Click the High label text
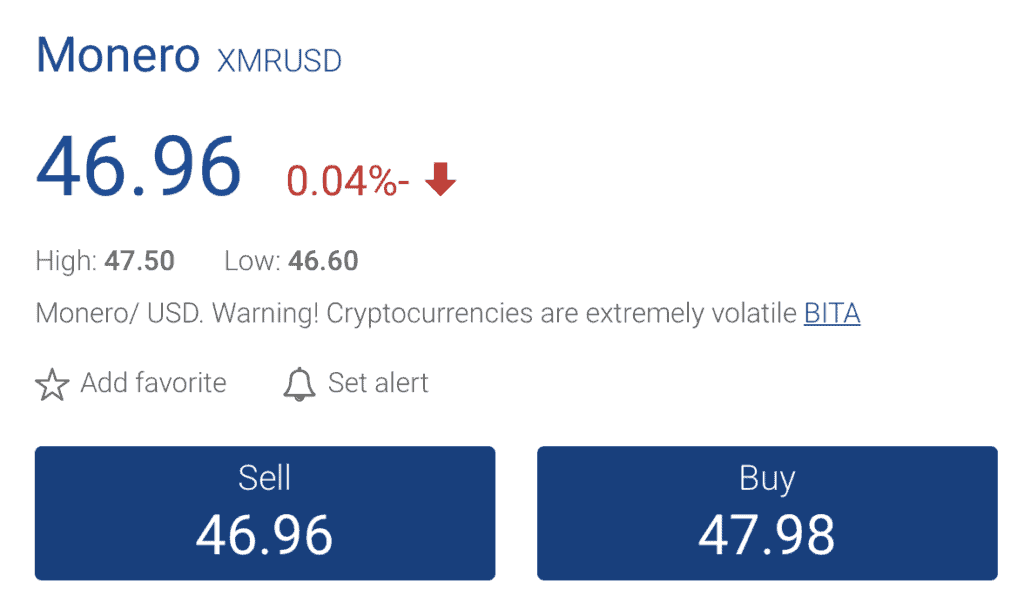 (x=66, y=261)
